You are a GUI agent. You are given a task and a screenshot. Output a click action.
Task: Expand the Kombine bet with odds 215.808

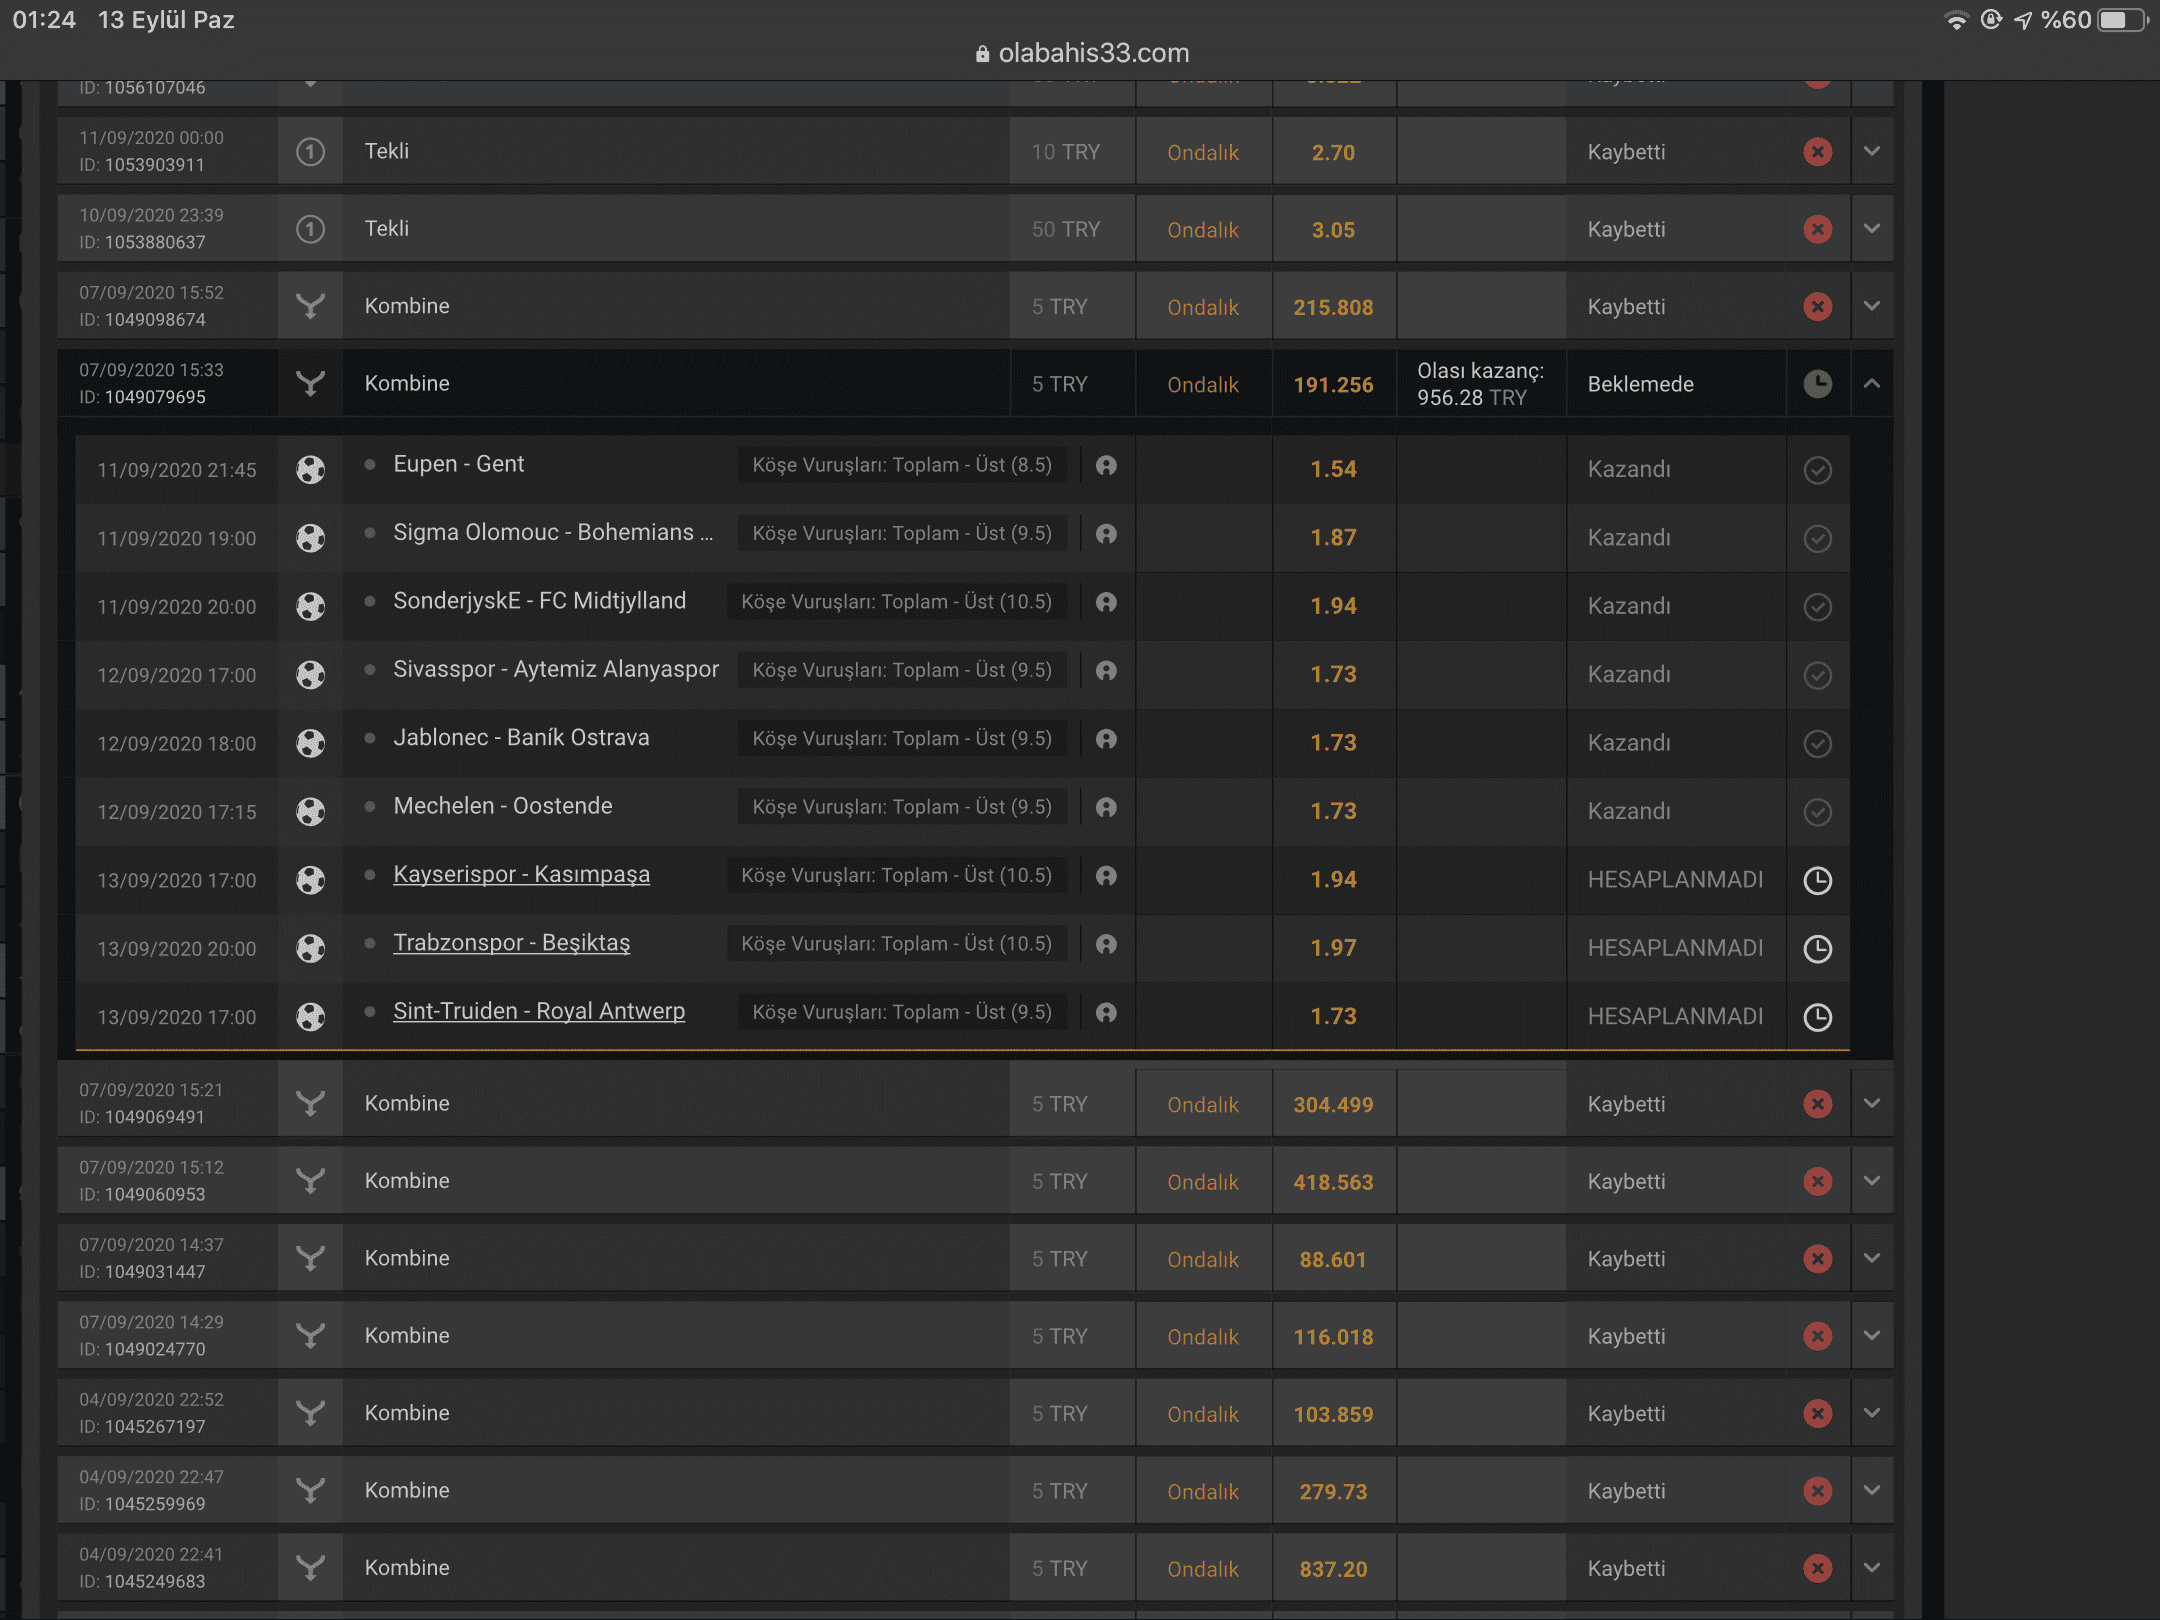(x=1872, y=306)
